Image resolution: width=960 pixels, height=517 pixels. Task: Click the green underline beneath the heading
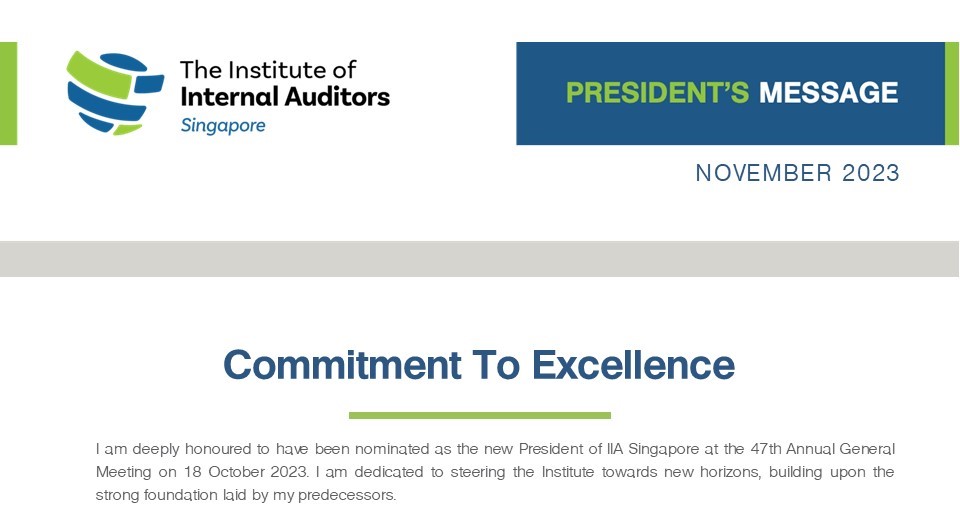pos(480,415)
